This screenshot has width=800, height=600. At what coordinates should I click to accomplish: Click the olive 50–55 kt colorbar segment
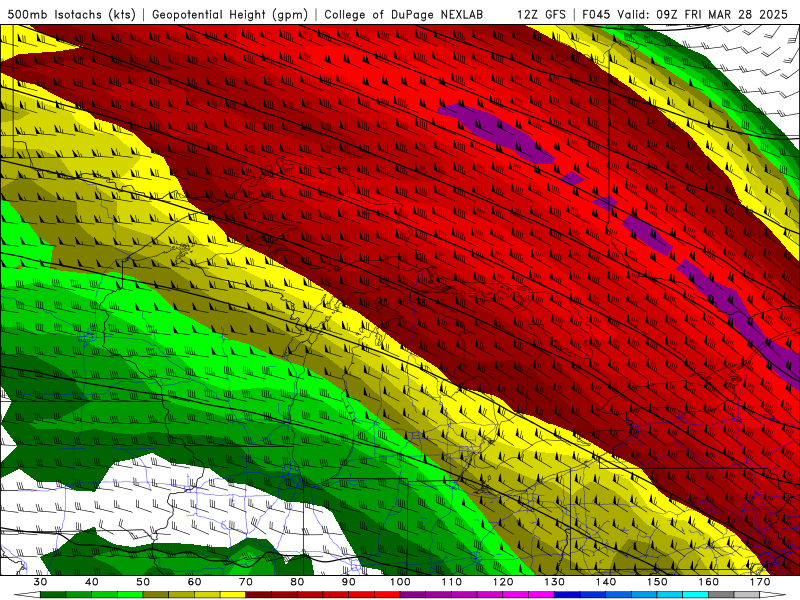point(156,595)
